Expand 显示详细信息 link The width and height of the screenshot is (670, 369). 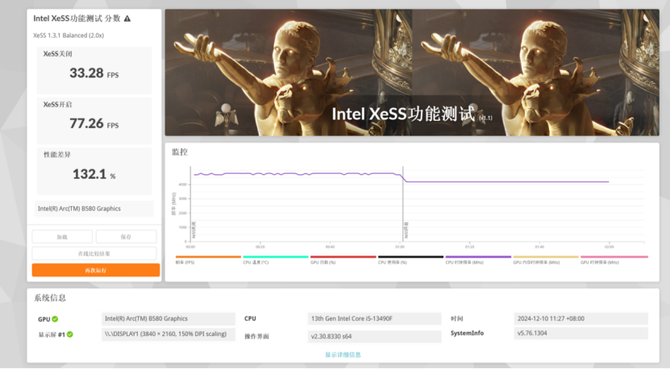click(343, 354)
